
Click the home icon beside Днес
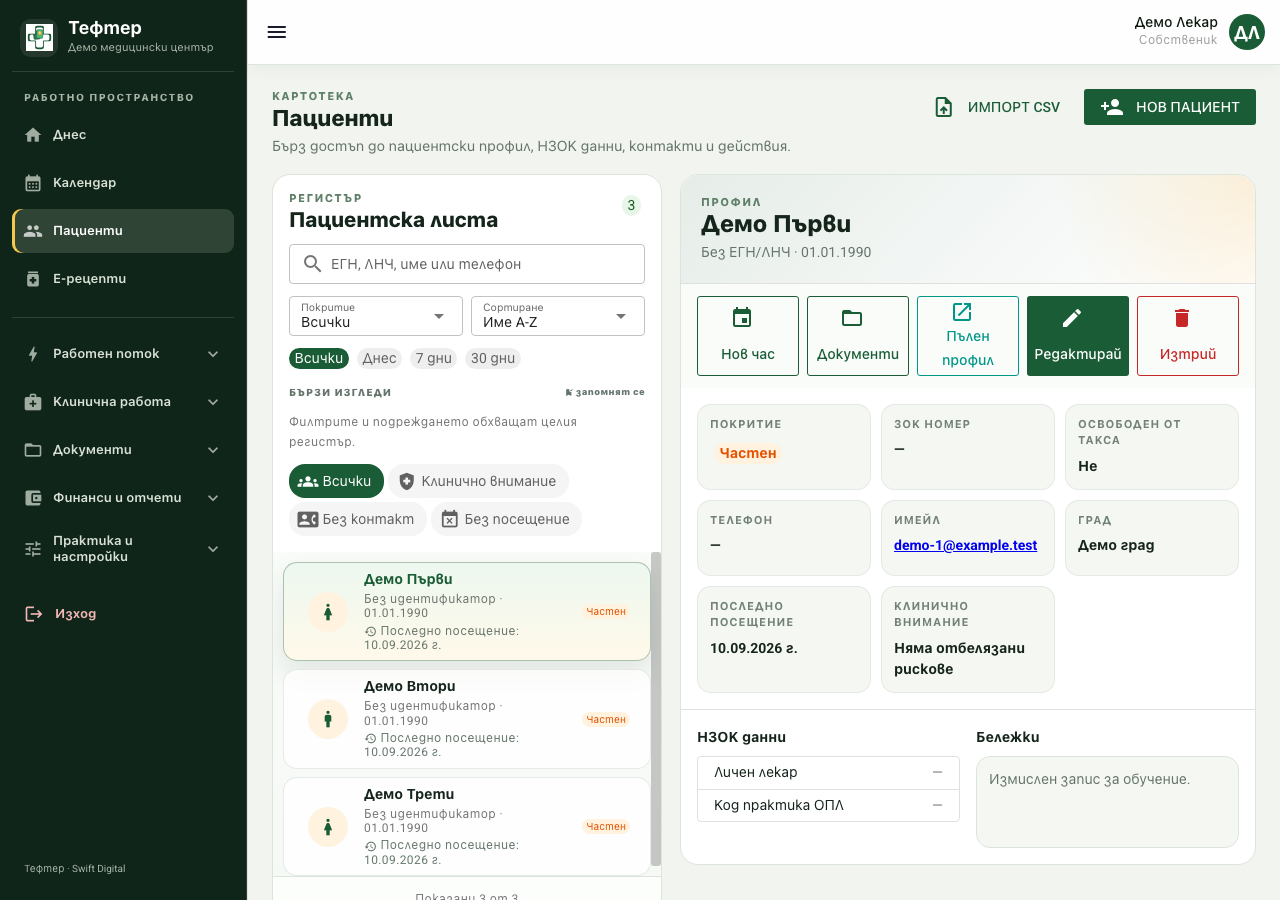tap(33, 135)
